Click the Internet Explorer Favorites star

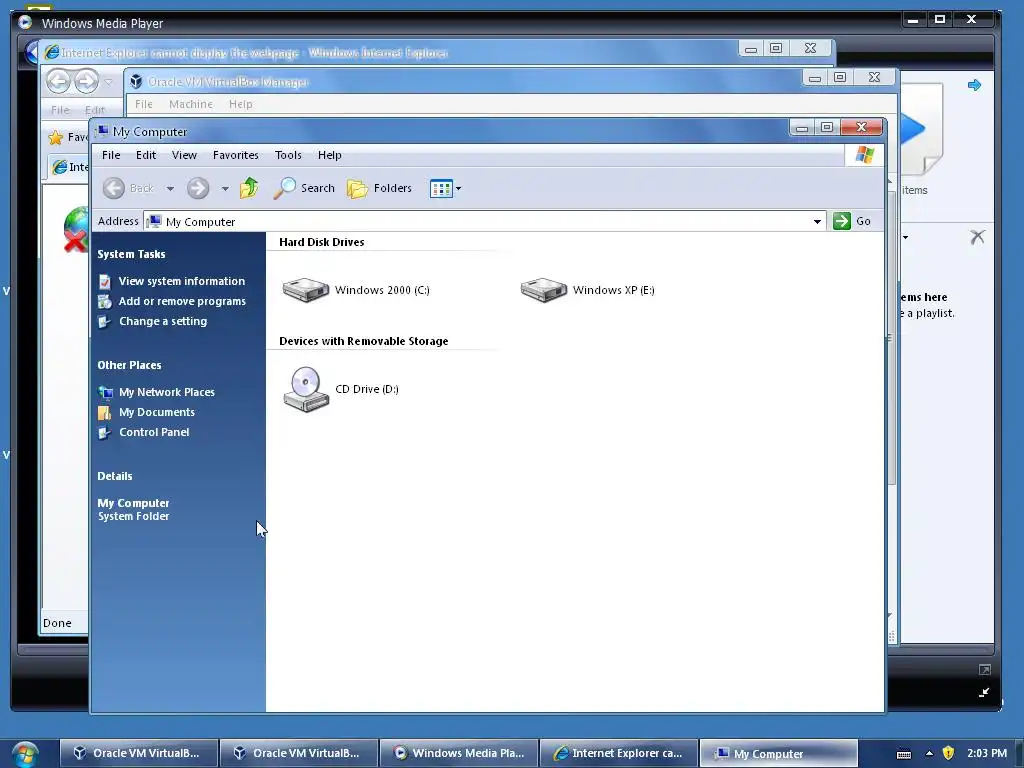[56, 137]
